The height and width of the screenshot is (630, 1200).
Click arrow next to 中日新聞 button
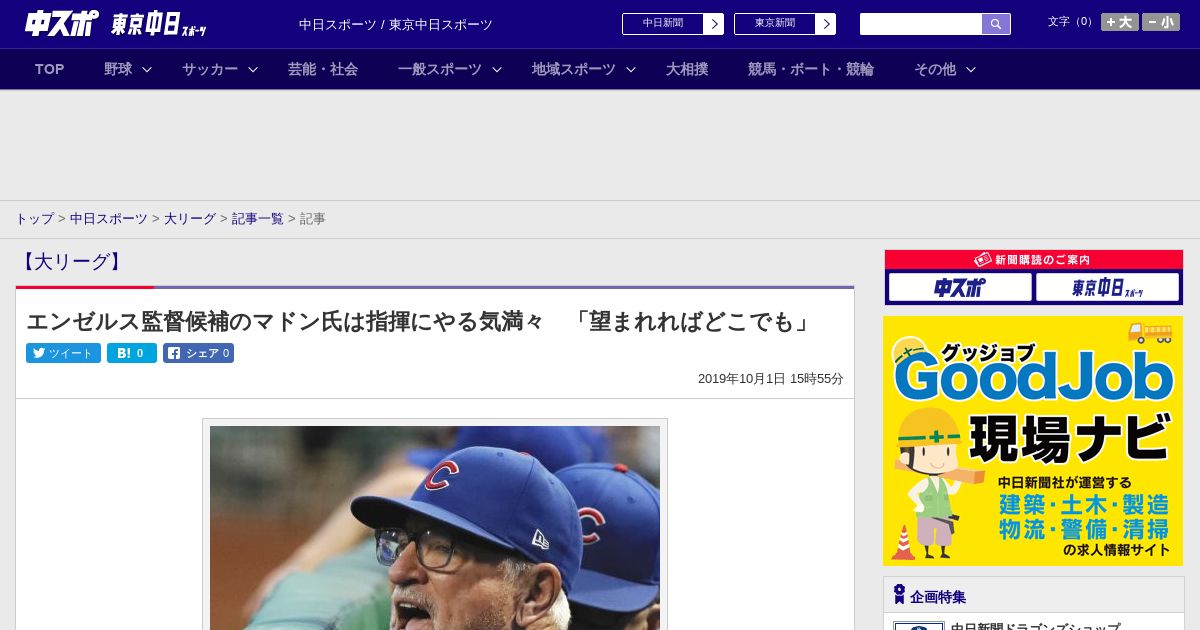714,23
